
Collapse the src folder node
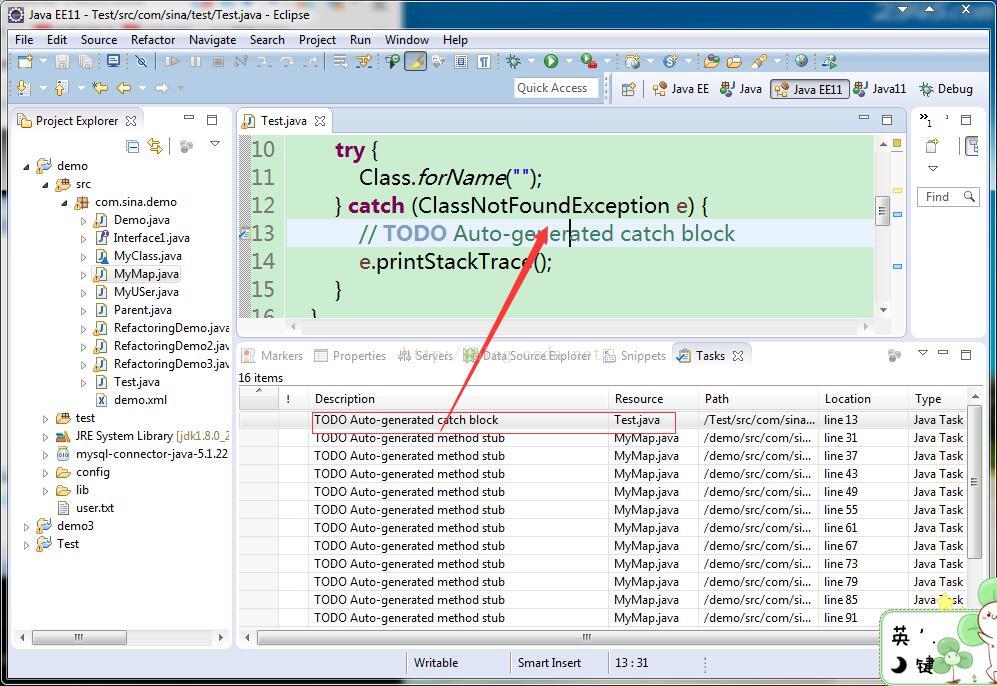(45, 185)
